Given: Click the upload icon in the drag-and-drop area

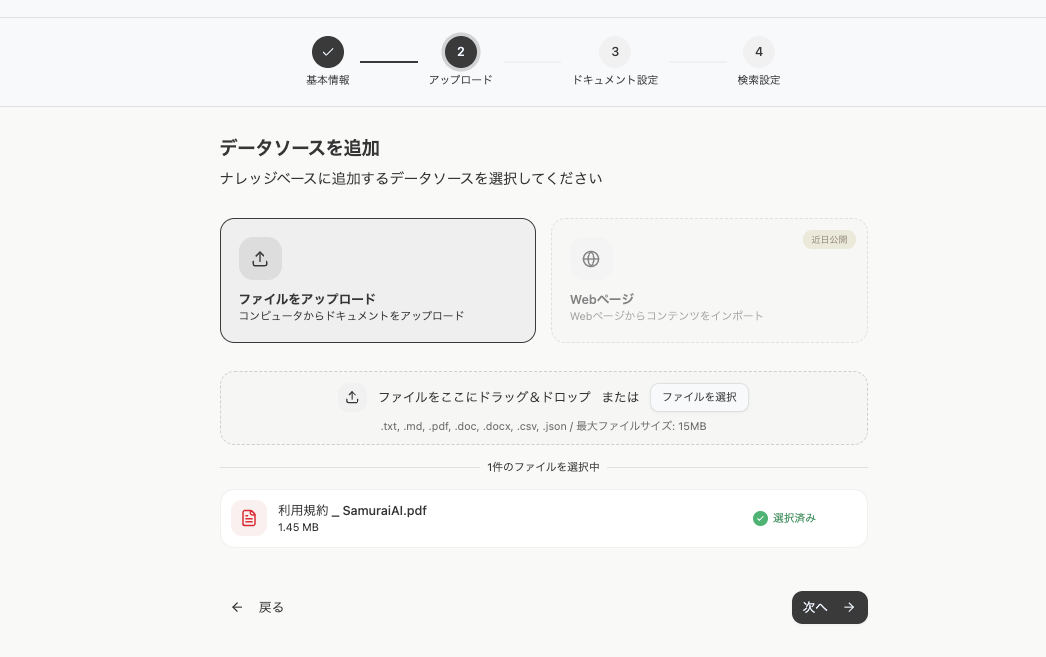Looking at the screenshot, I should pyautogui.click(x=352, y=397).
